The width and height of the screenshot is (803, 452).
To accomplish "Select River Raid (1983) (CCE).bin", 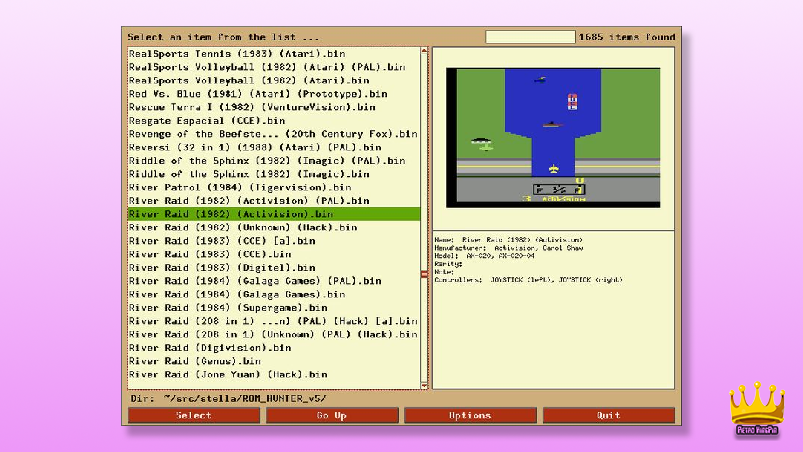I will [274, 254].
